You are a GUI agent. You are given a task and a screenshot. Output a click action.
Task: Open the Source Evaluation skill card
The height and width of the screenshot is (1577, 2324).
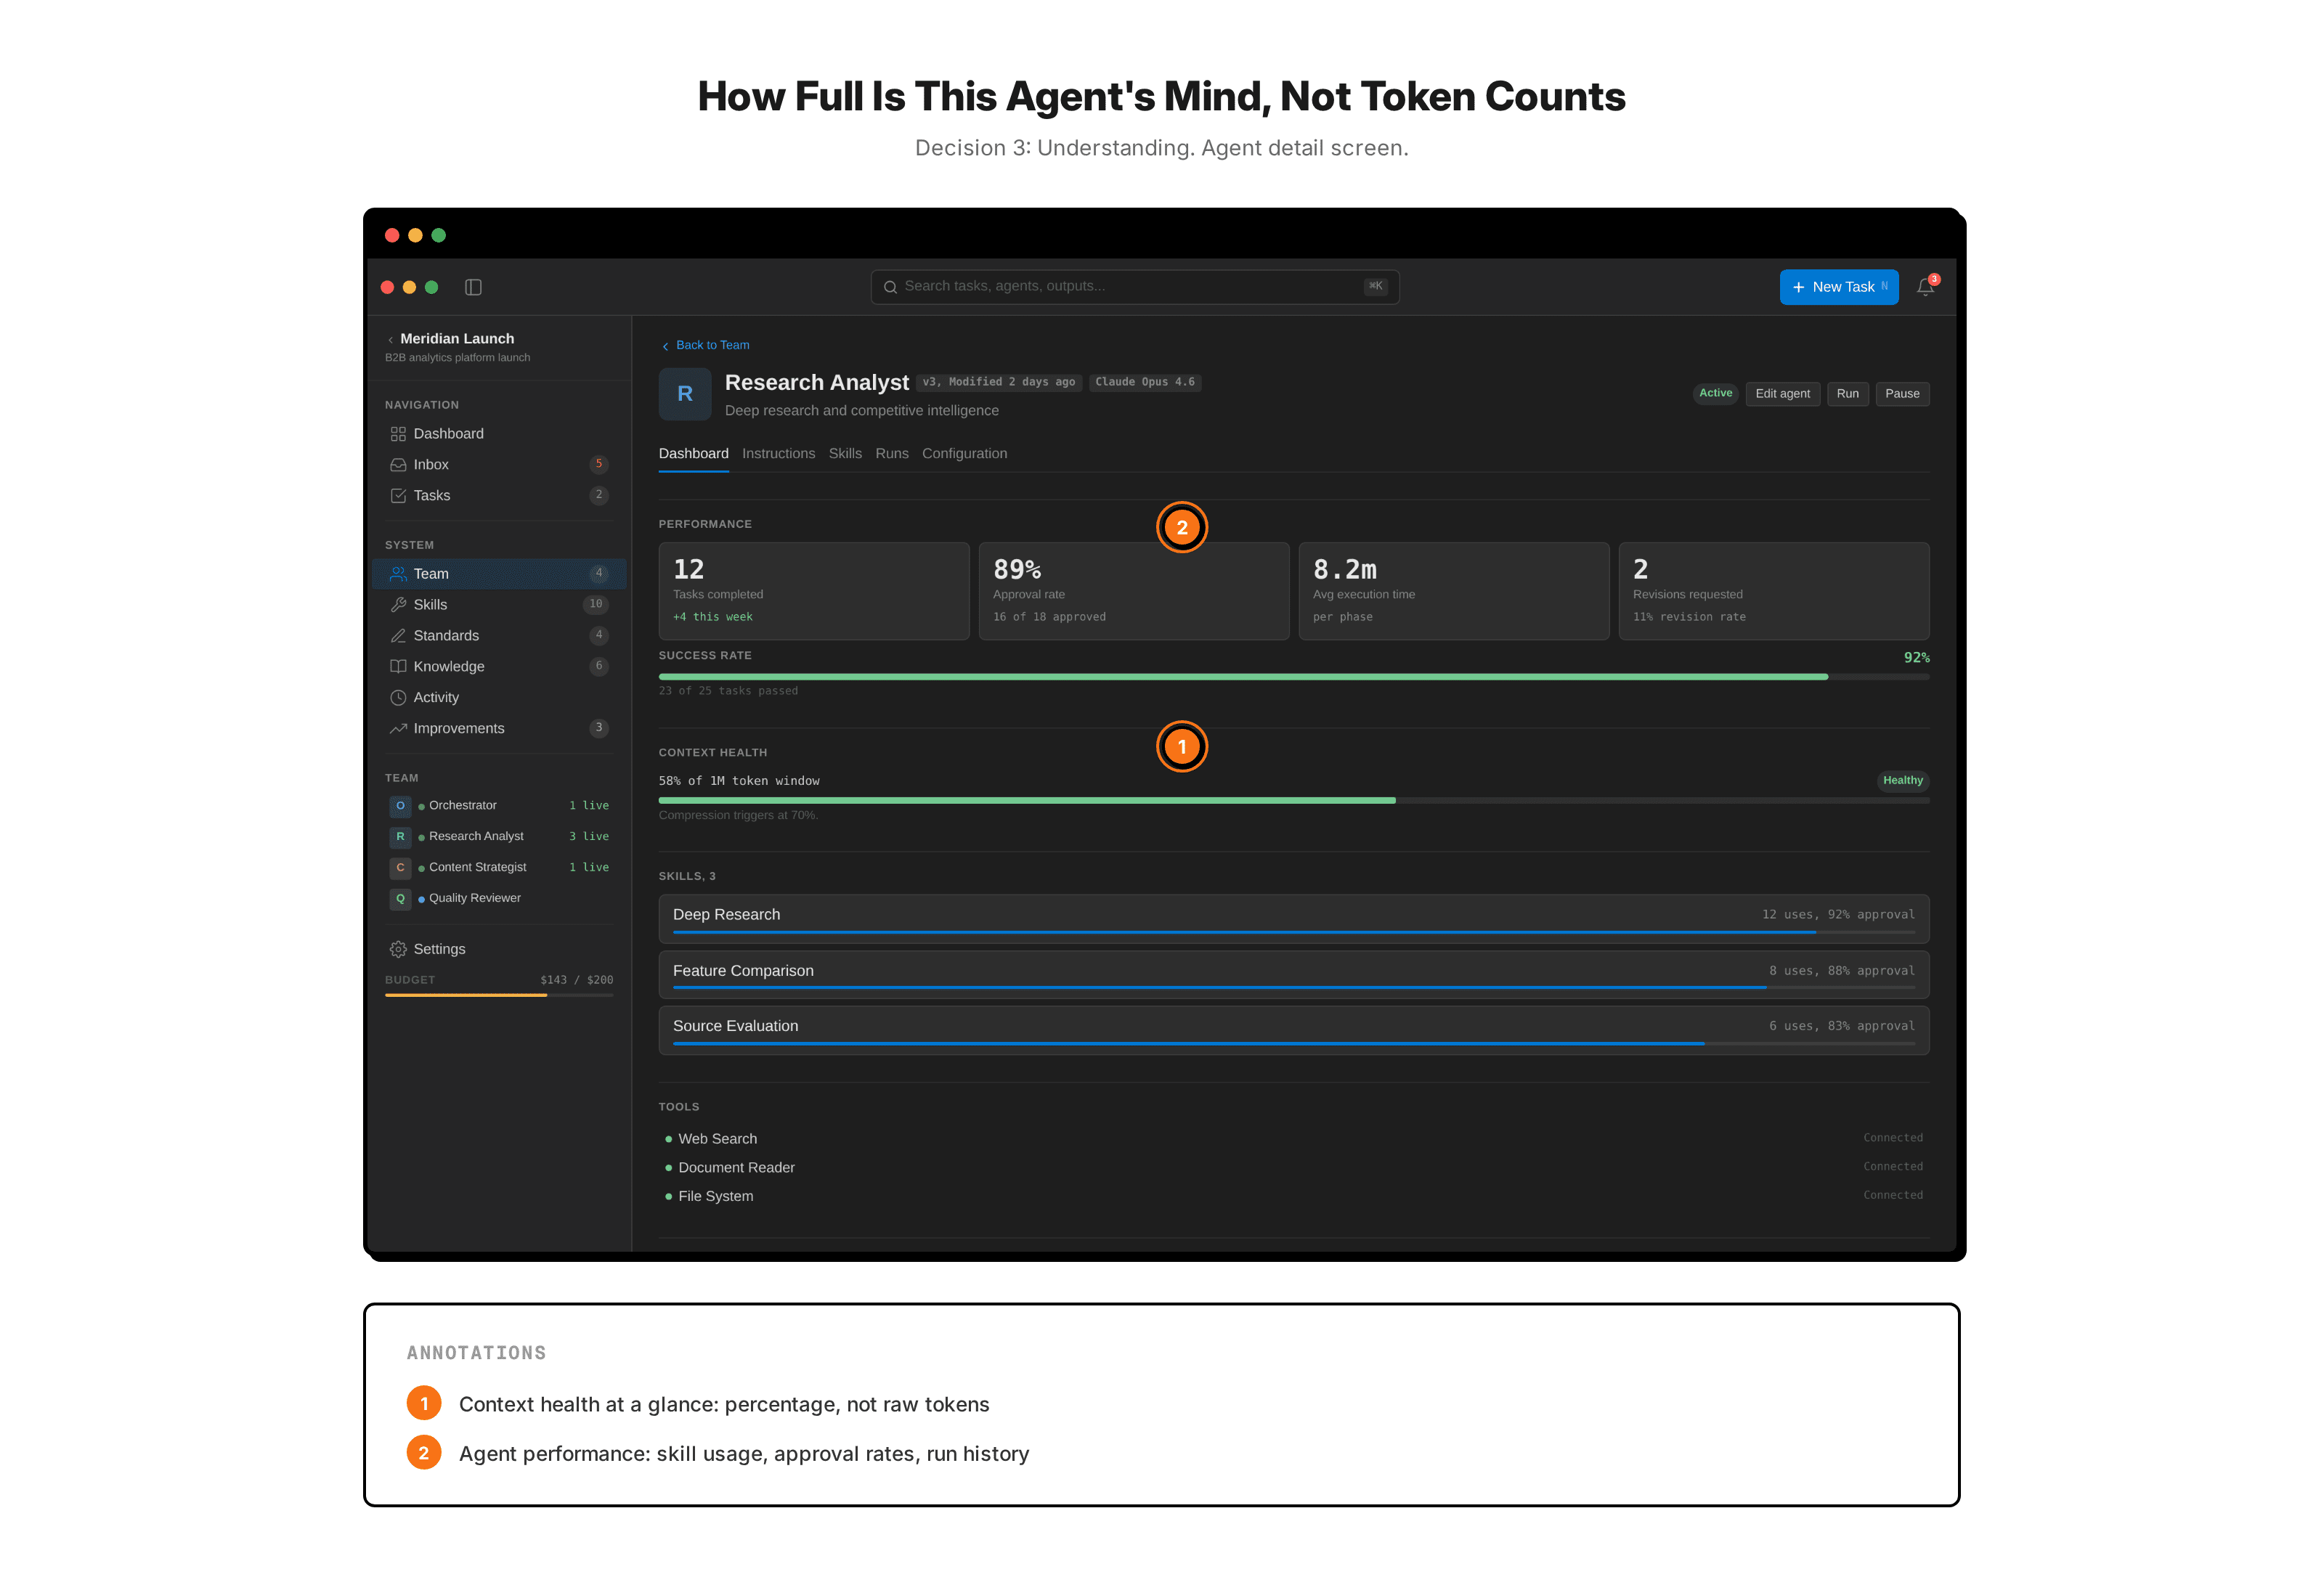(x=1293, y=1030)
